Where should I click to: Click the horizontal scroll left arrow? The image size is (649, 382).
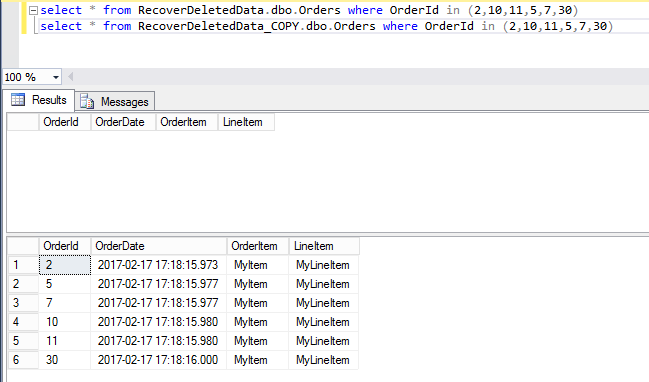pos(71,77)
